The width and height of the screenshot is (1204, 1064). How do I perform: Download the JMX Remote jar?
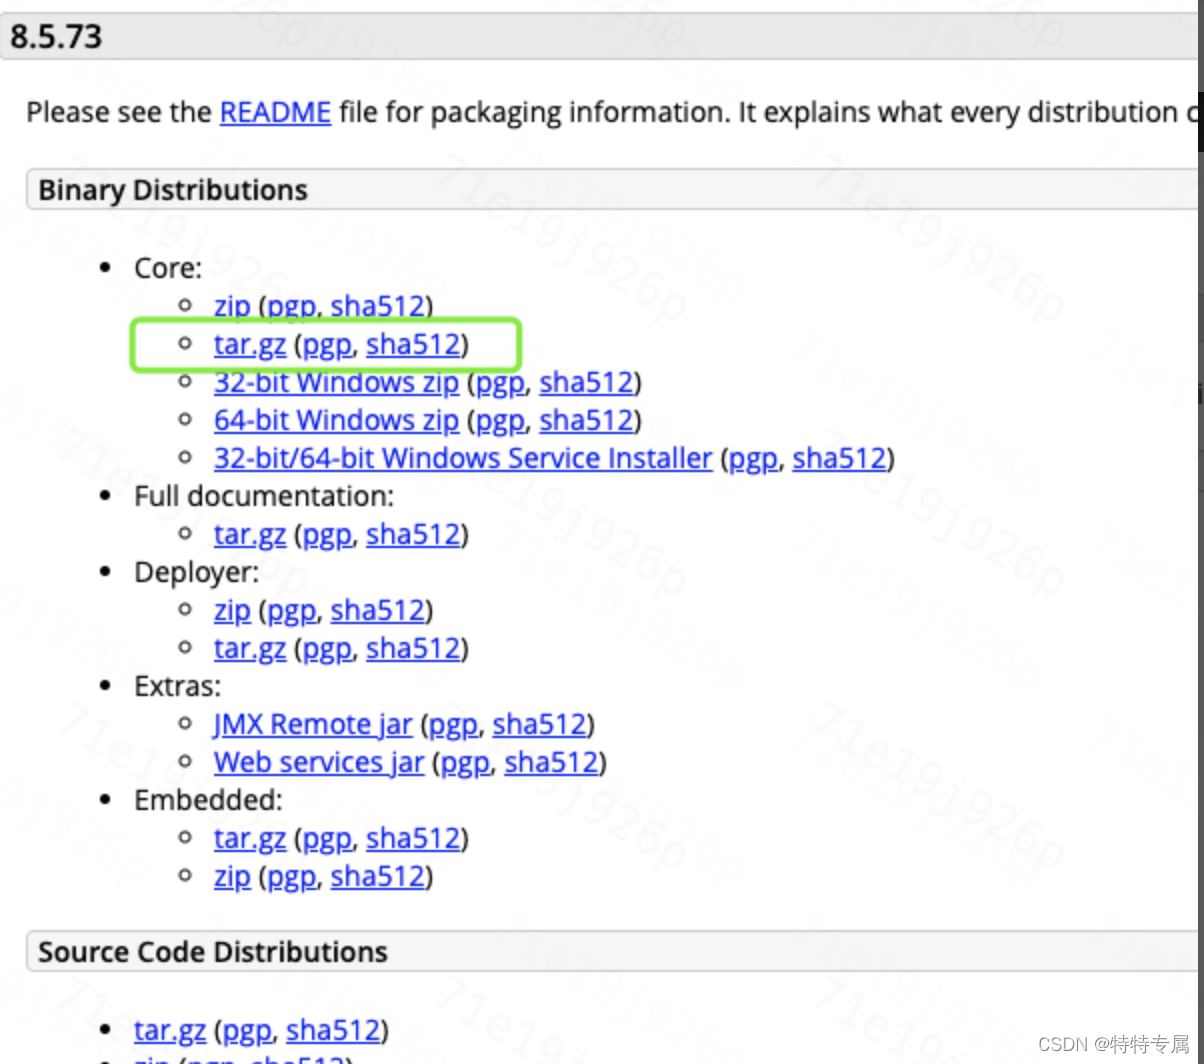[x=313, y=724]
